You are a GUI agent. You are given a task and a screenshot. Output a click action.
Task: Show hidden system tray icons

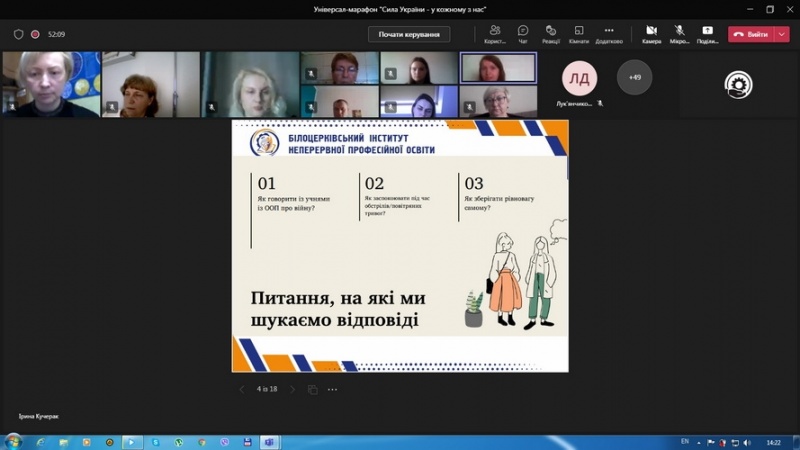(x=700, y=442)
